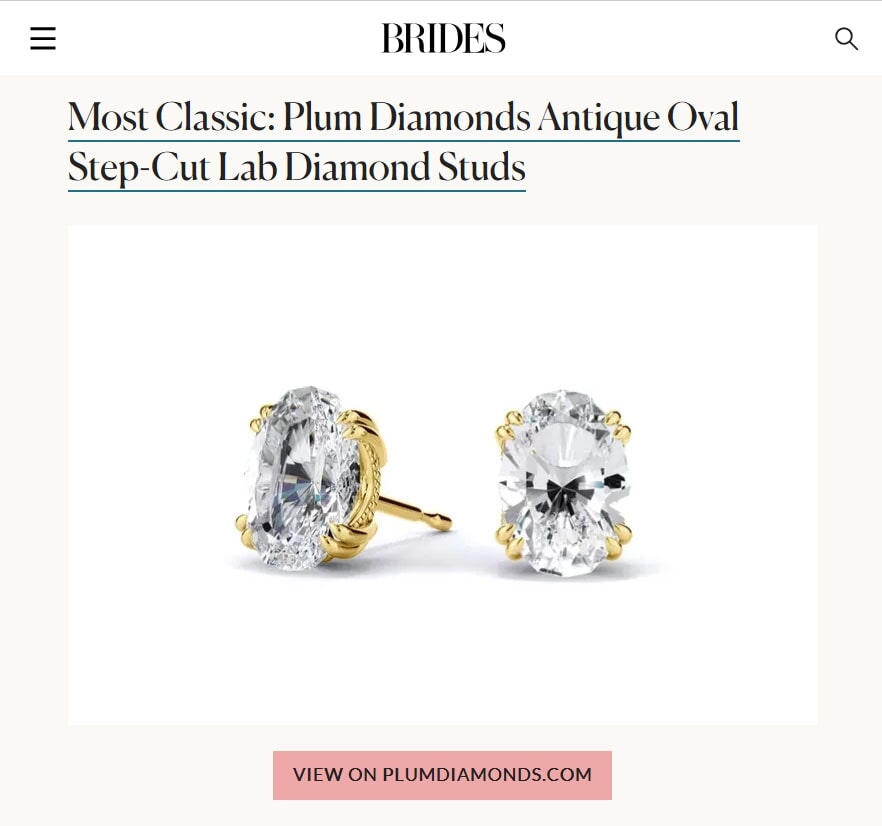Click the pink retailer link button

(x=442, y=775)
